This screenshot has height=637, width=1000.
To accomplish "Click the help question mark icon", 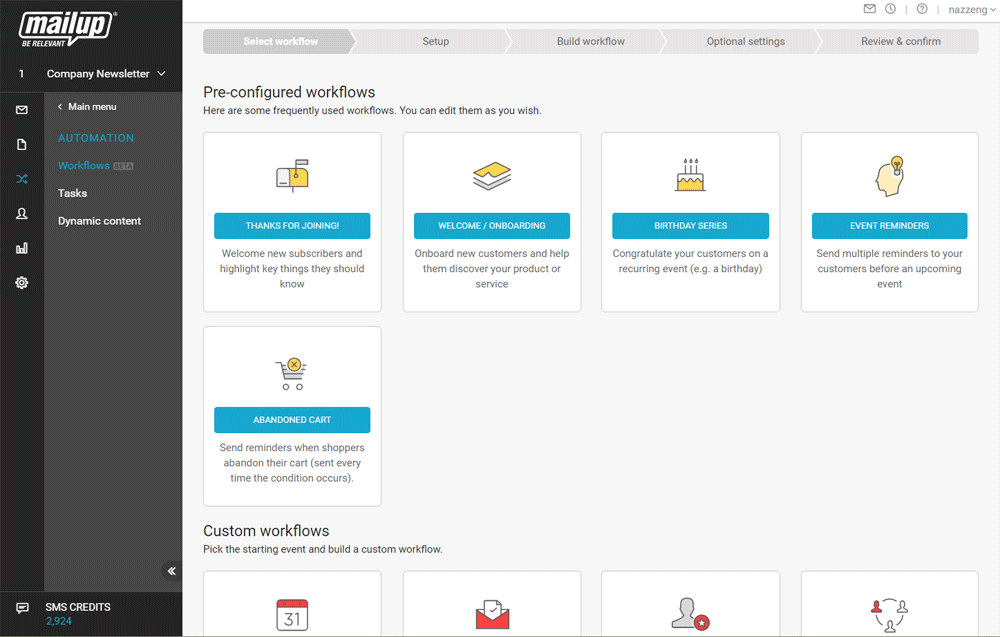I will [922, 9].
